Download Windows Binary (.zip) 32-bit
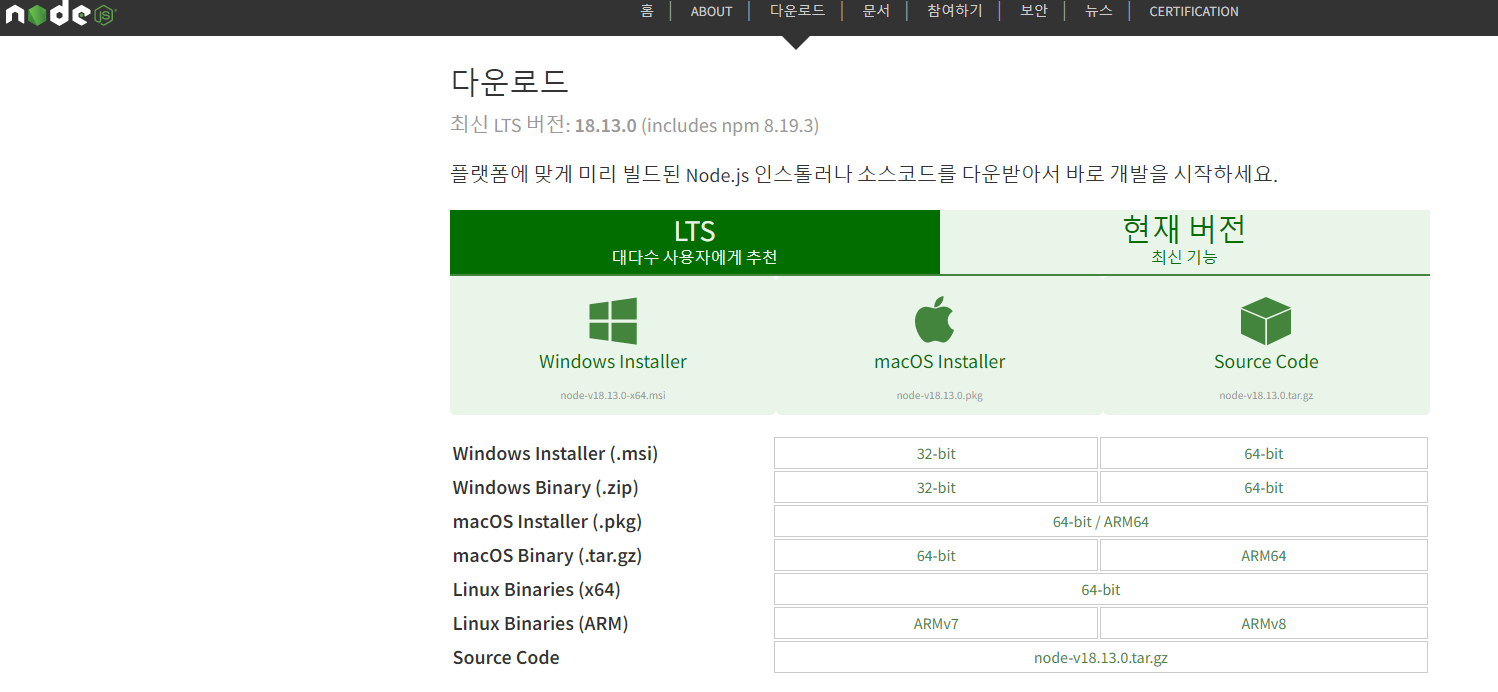The image size is (1498, 692). (936, 487)
